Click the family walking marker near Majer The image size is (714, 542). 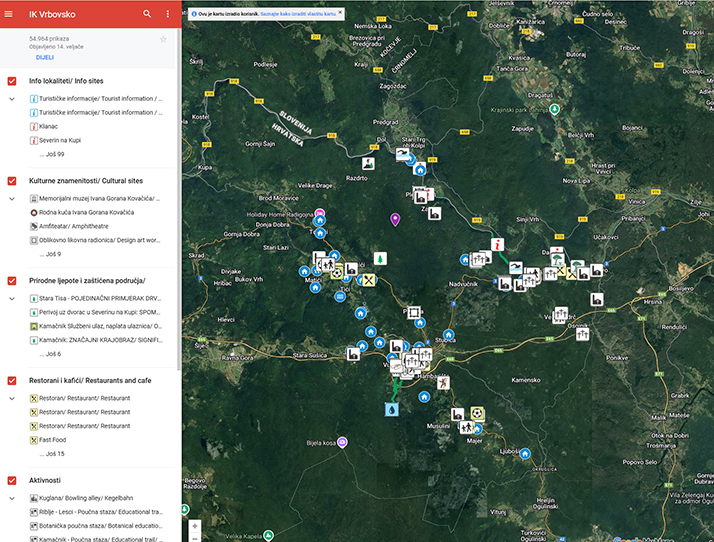[466, 427]
